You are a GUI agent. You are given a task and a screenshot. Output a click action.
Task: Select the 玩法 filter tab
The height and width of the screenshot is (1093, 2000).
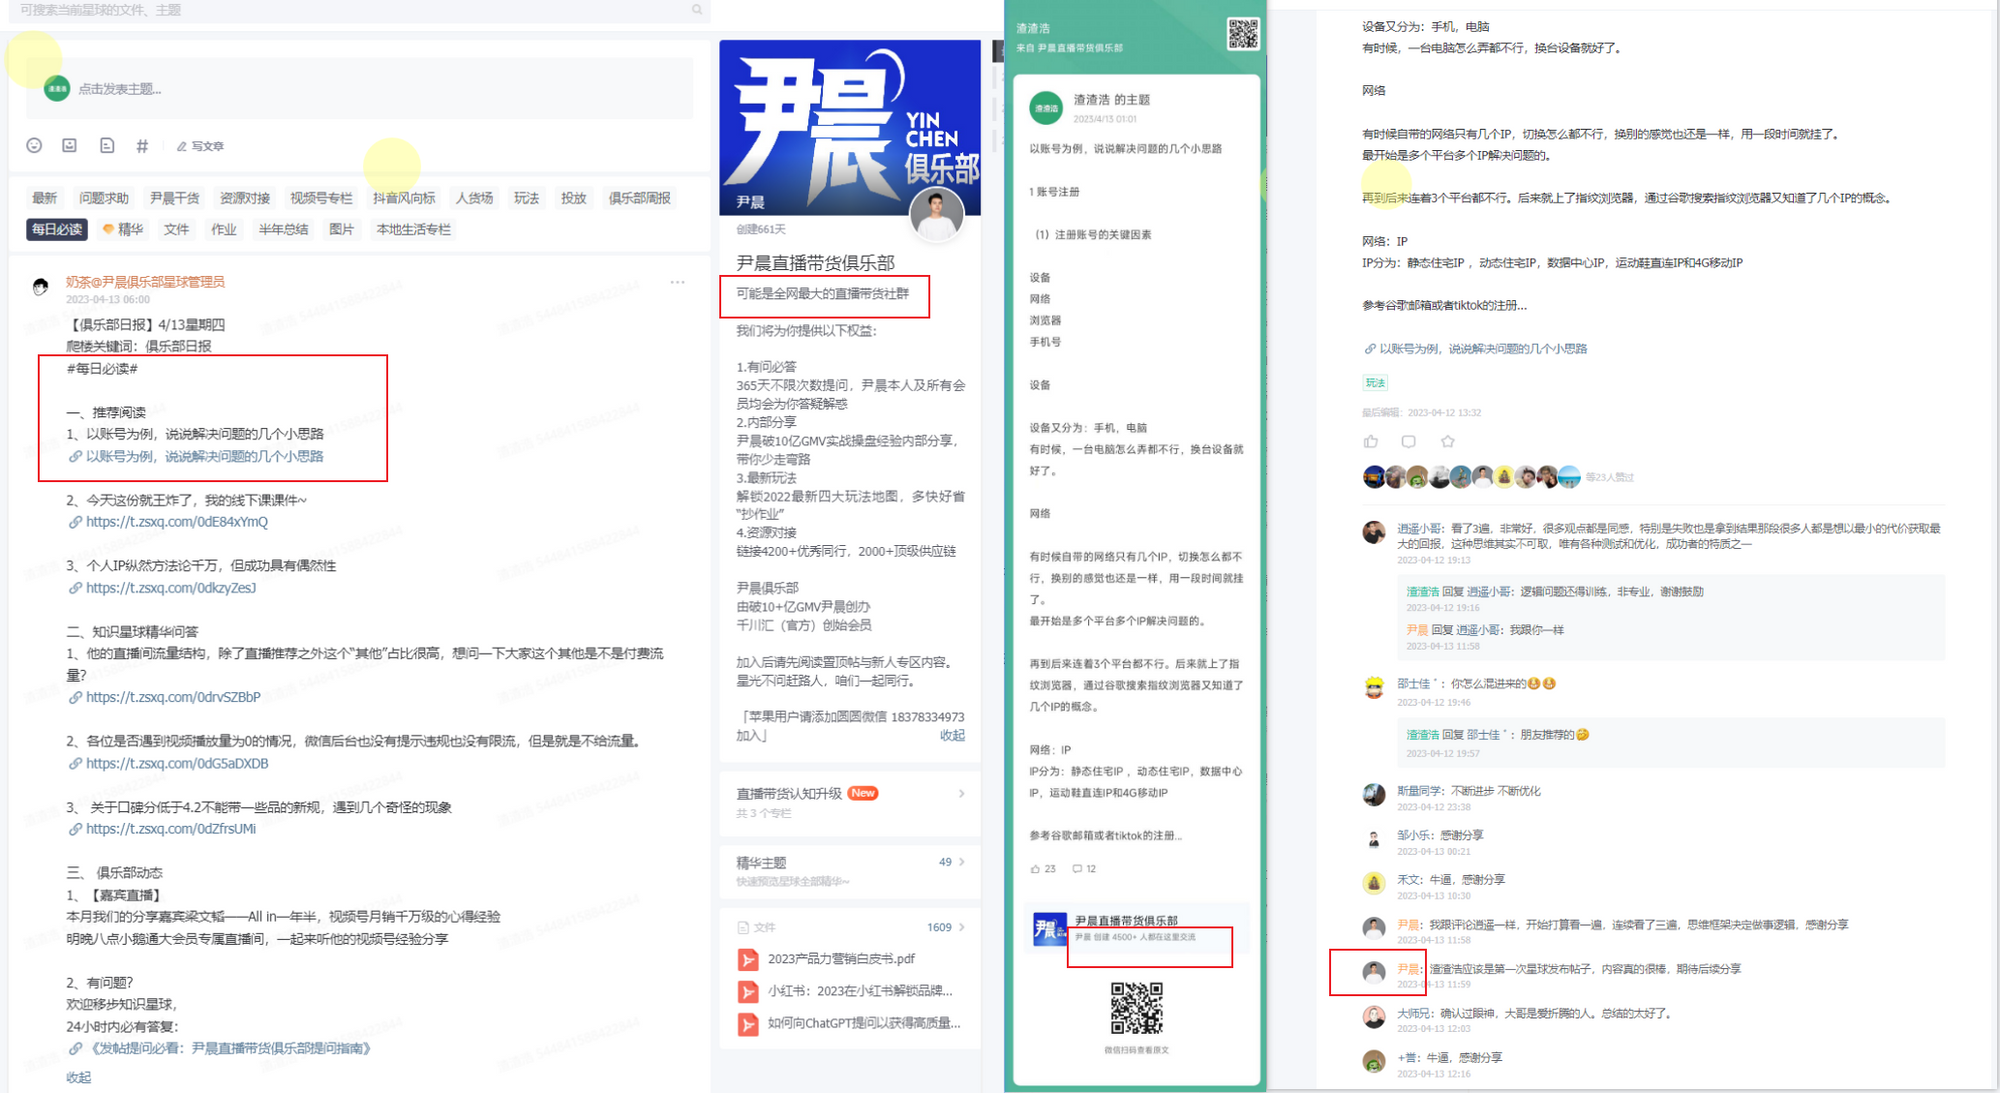526,198
